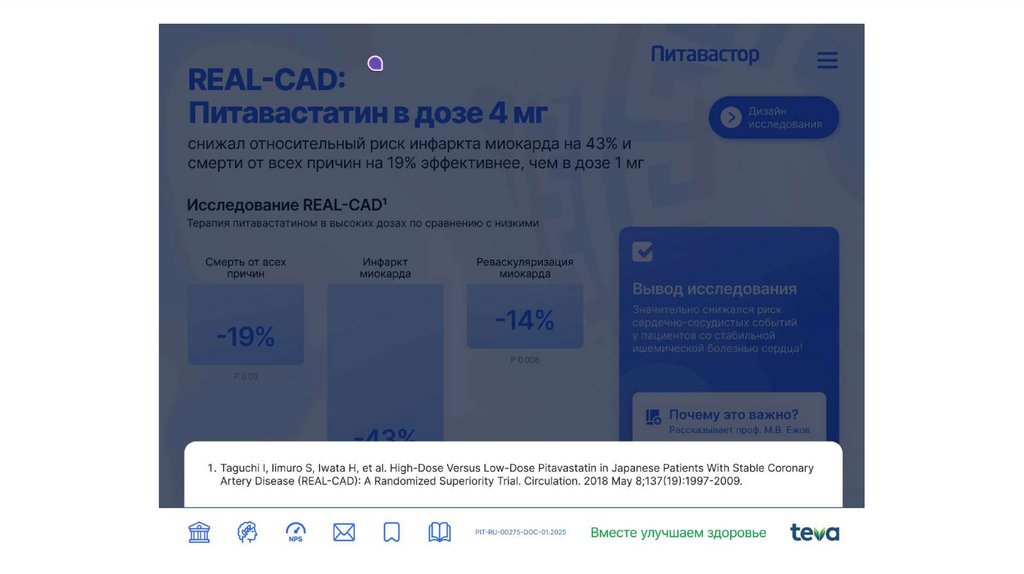
Task: Click the REAL-CAD: headline
Action: pyautogui.click(x=266, y=80)
